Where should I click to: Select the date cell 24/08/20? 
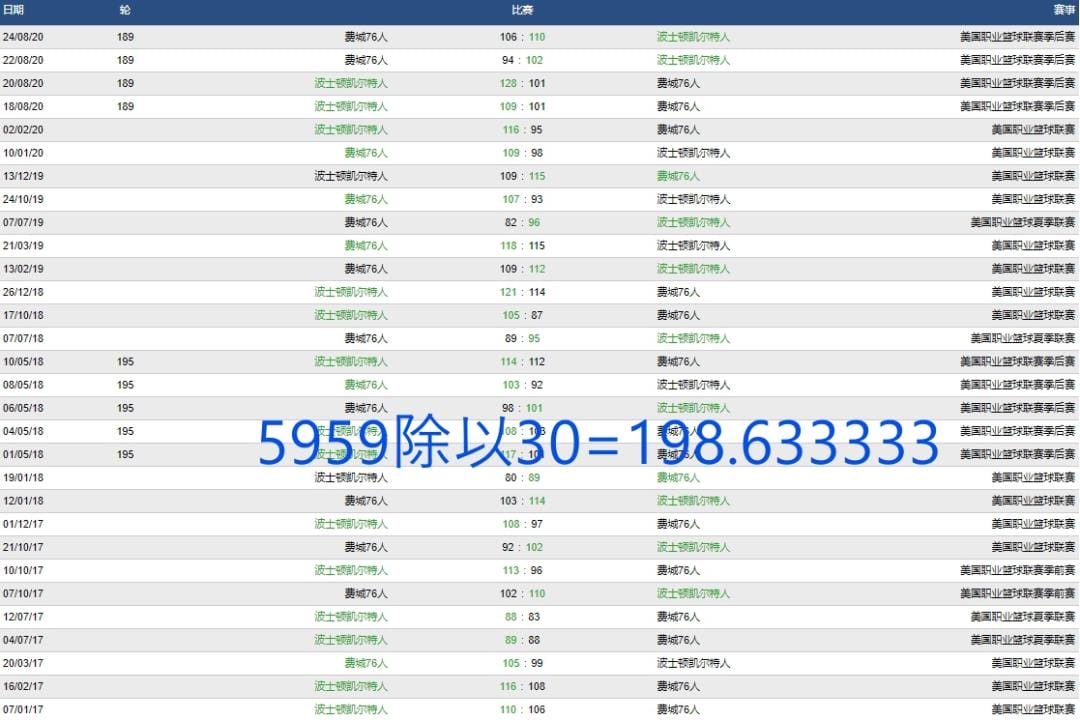pyautogui.click(x=23, y=37)
